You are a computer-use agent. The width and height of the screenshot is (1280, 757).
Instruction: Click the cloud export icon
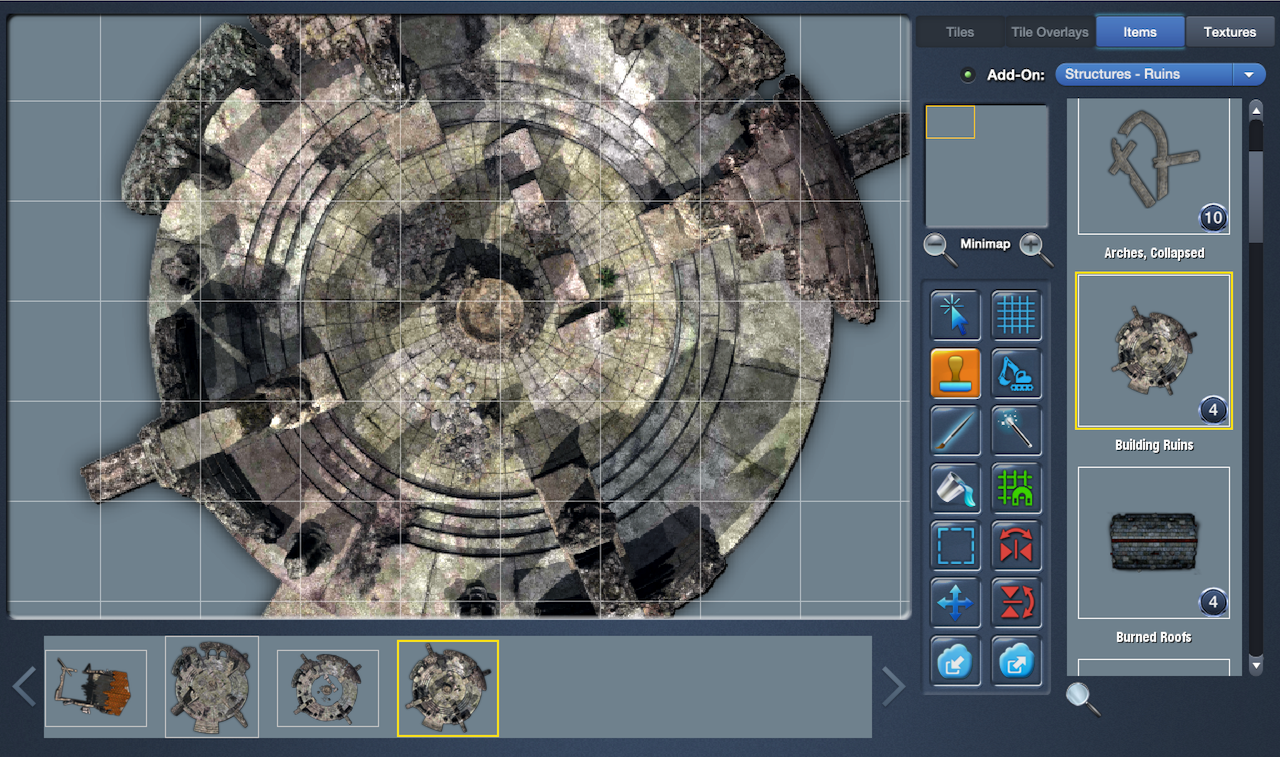click(x=1017, y=661)
